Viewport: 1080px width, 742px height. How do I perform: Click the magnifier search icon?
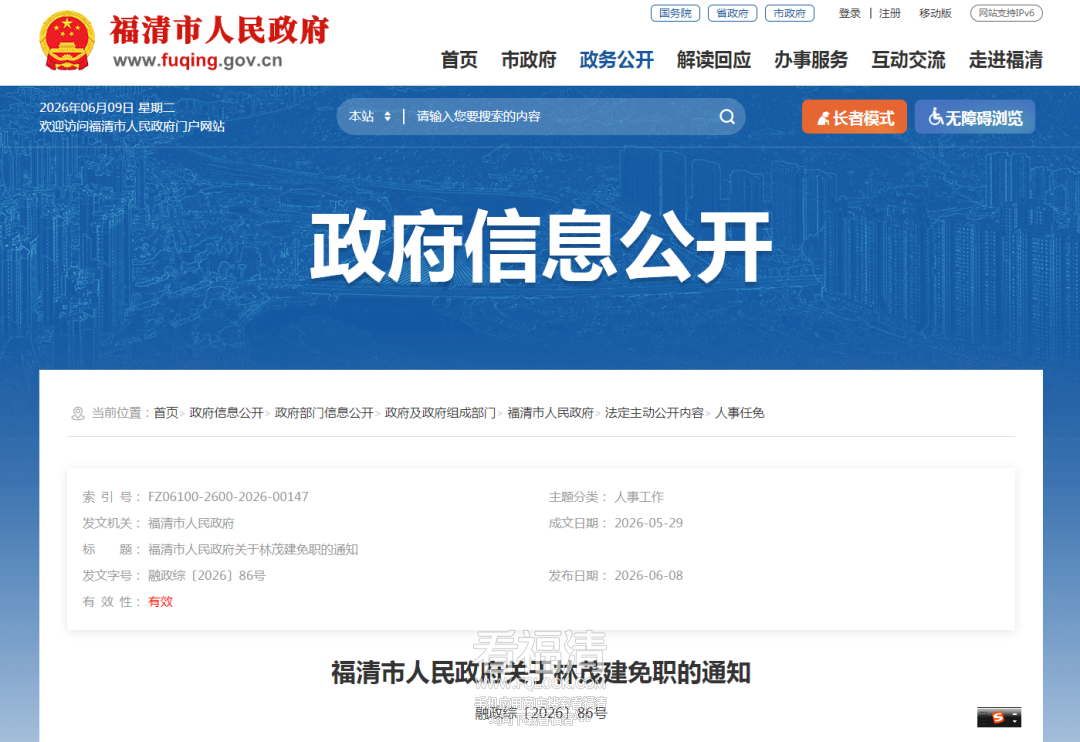tap(727, 117)
